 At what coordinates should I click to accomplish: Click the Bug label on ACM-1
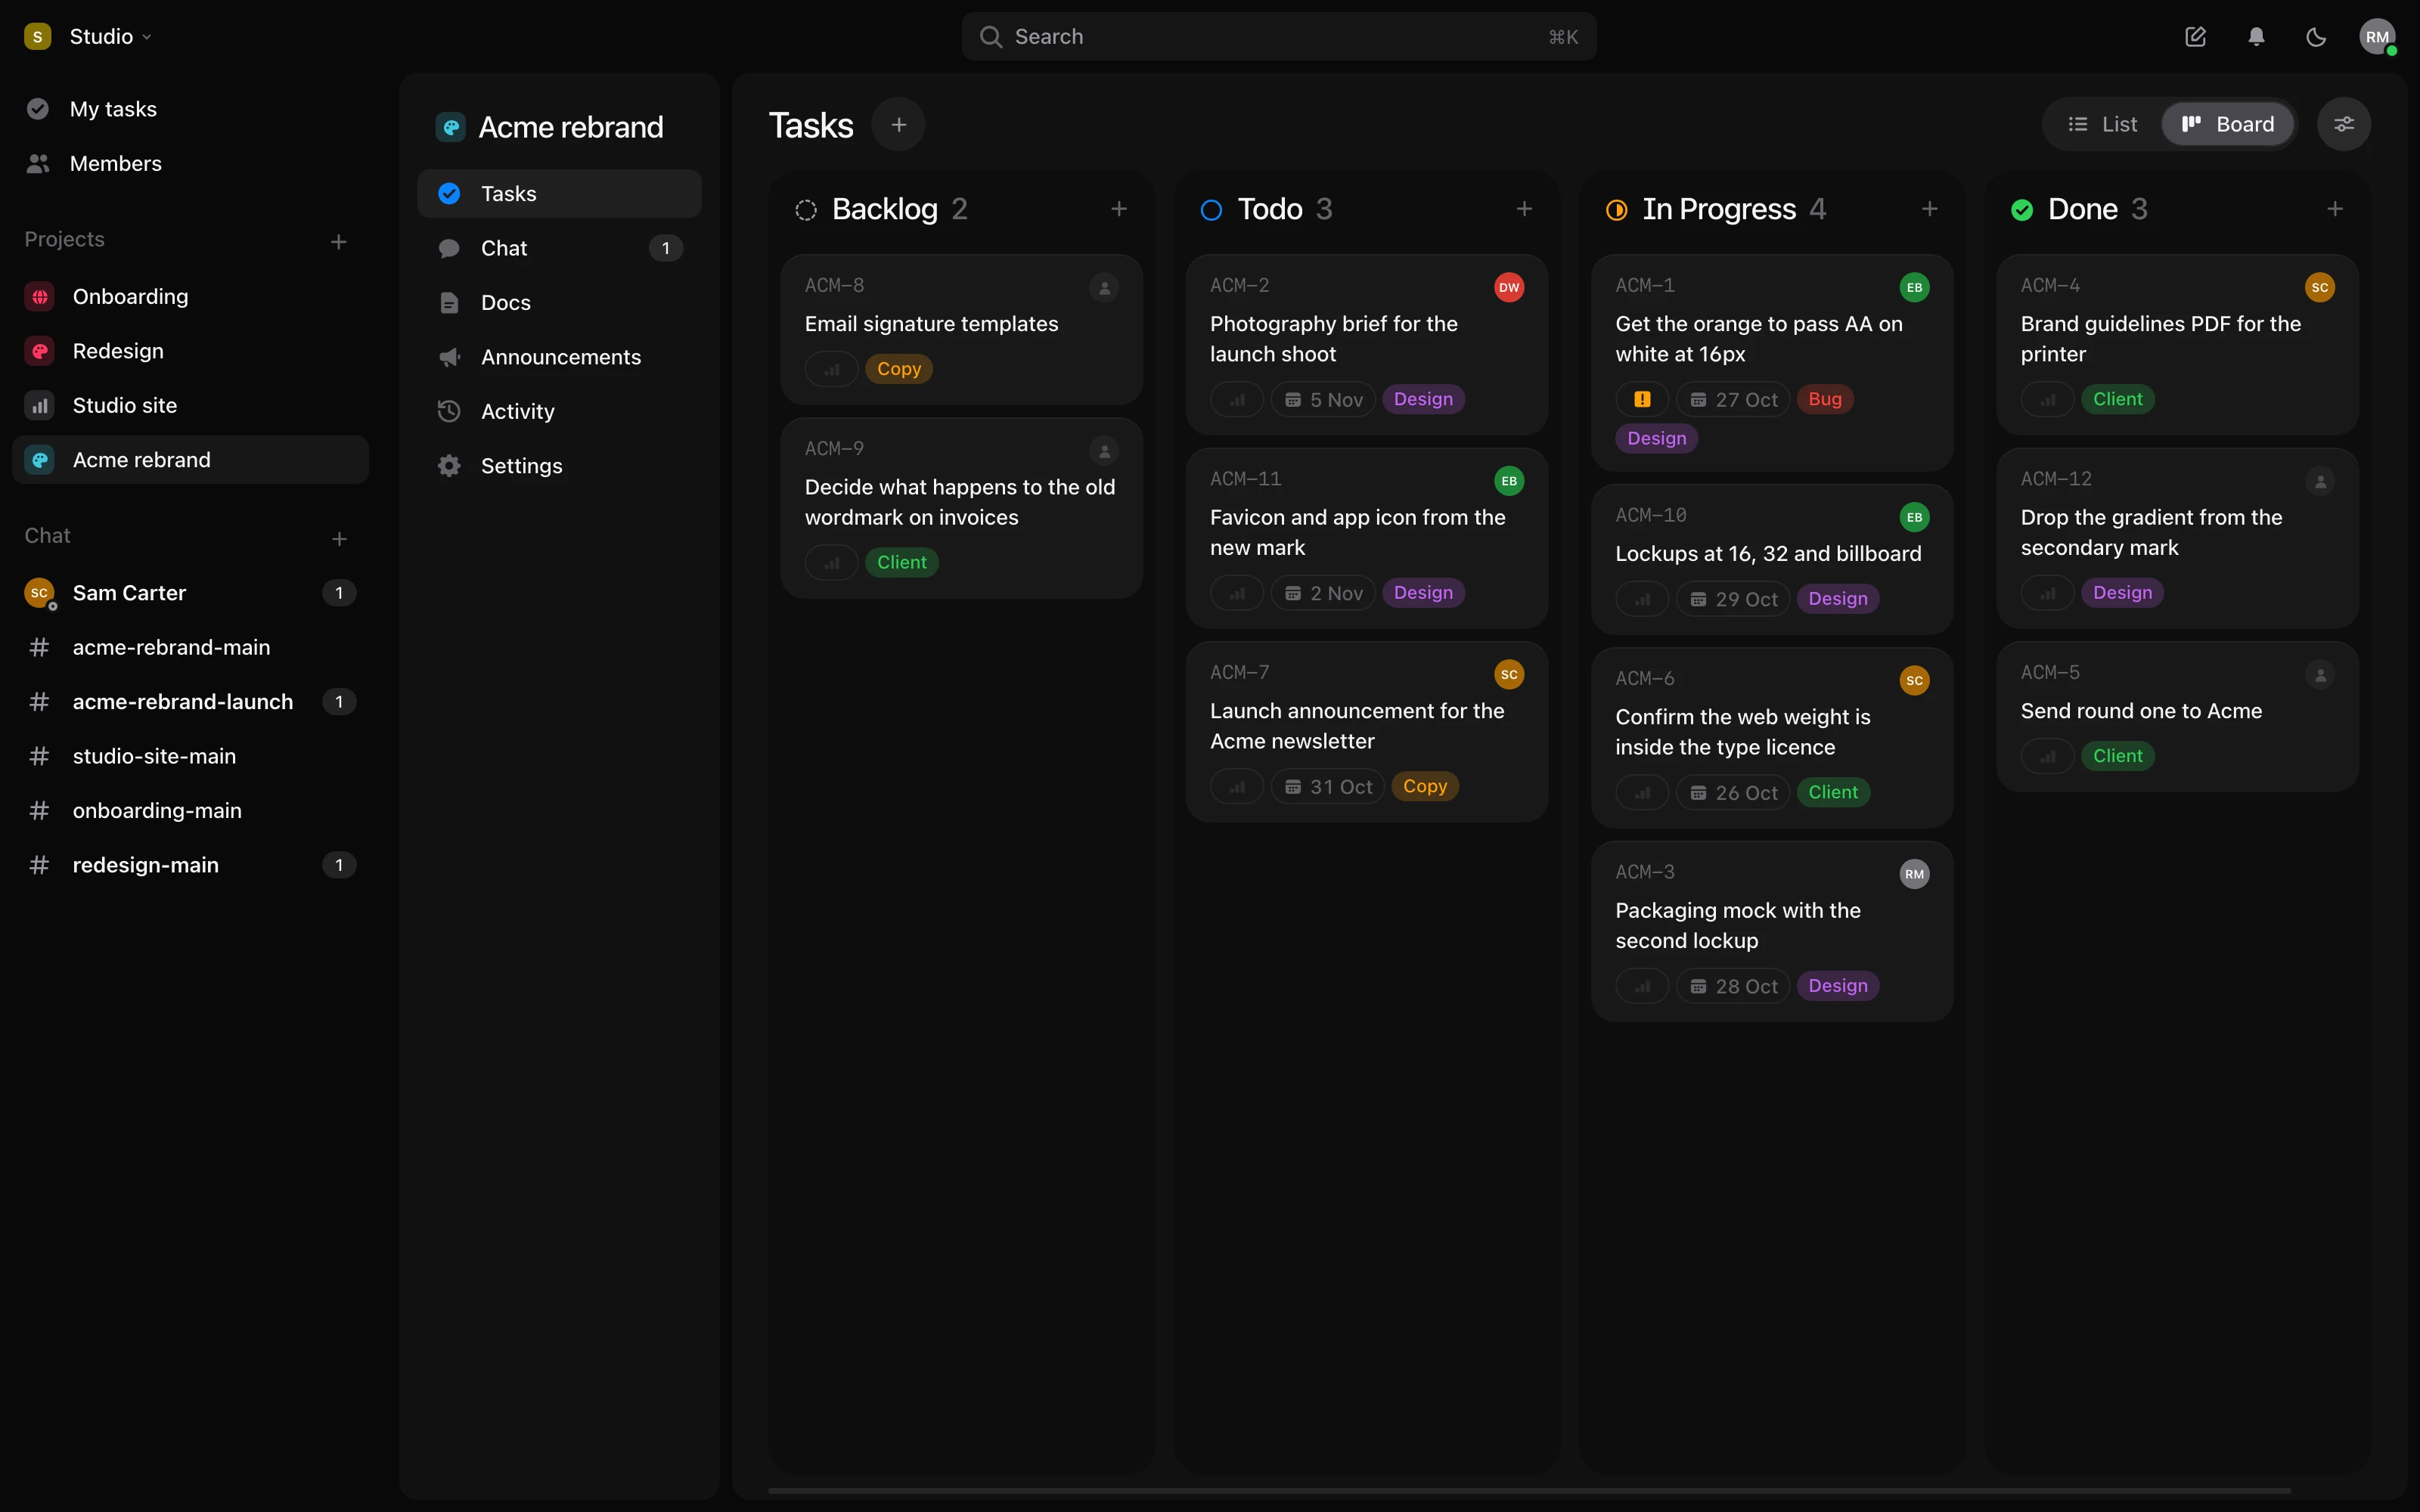pyautogui.click(x=1825, y=399)
